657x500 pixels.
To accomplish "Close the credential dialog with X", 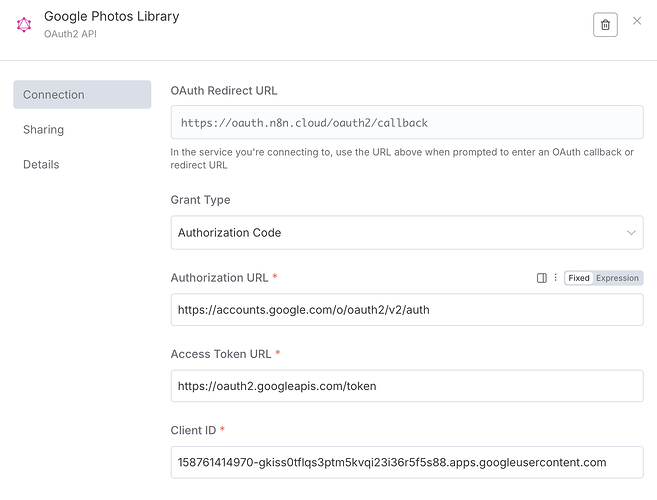I will coord(637,21).
